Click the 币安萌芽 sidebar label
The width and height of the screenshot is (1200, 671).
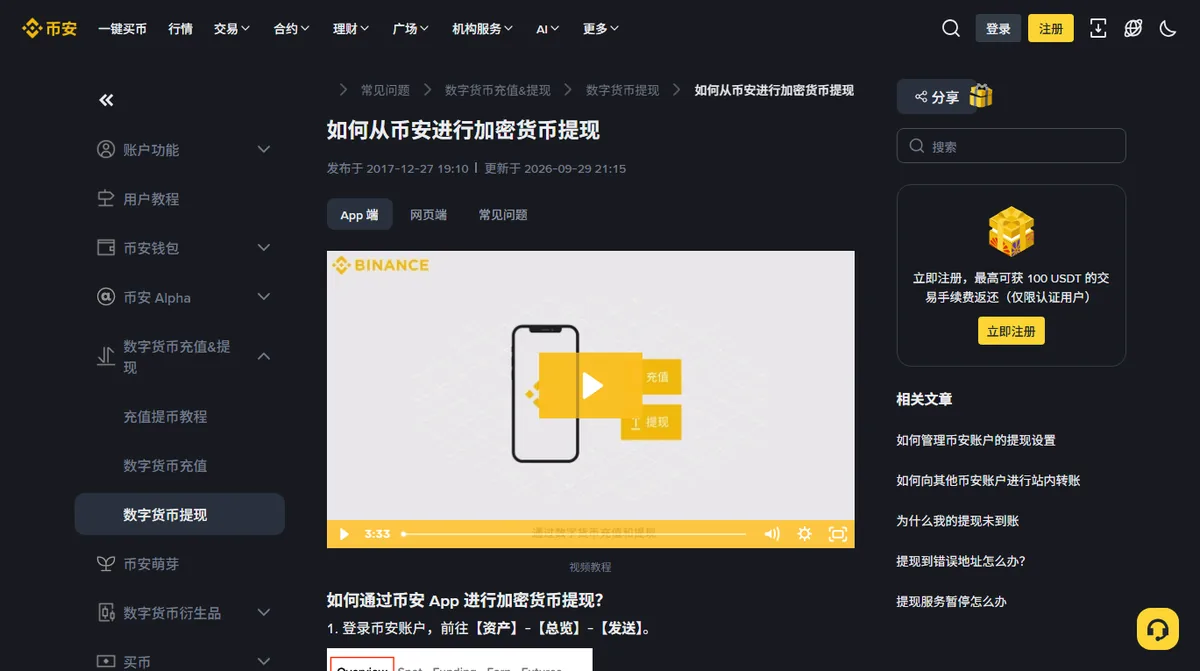point(151,564)
